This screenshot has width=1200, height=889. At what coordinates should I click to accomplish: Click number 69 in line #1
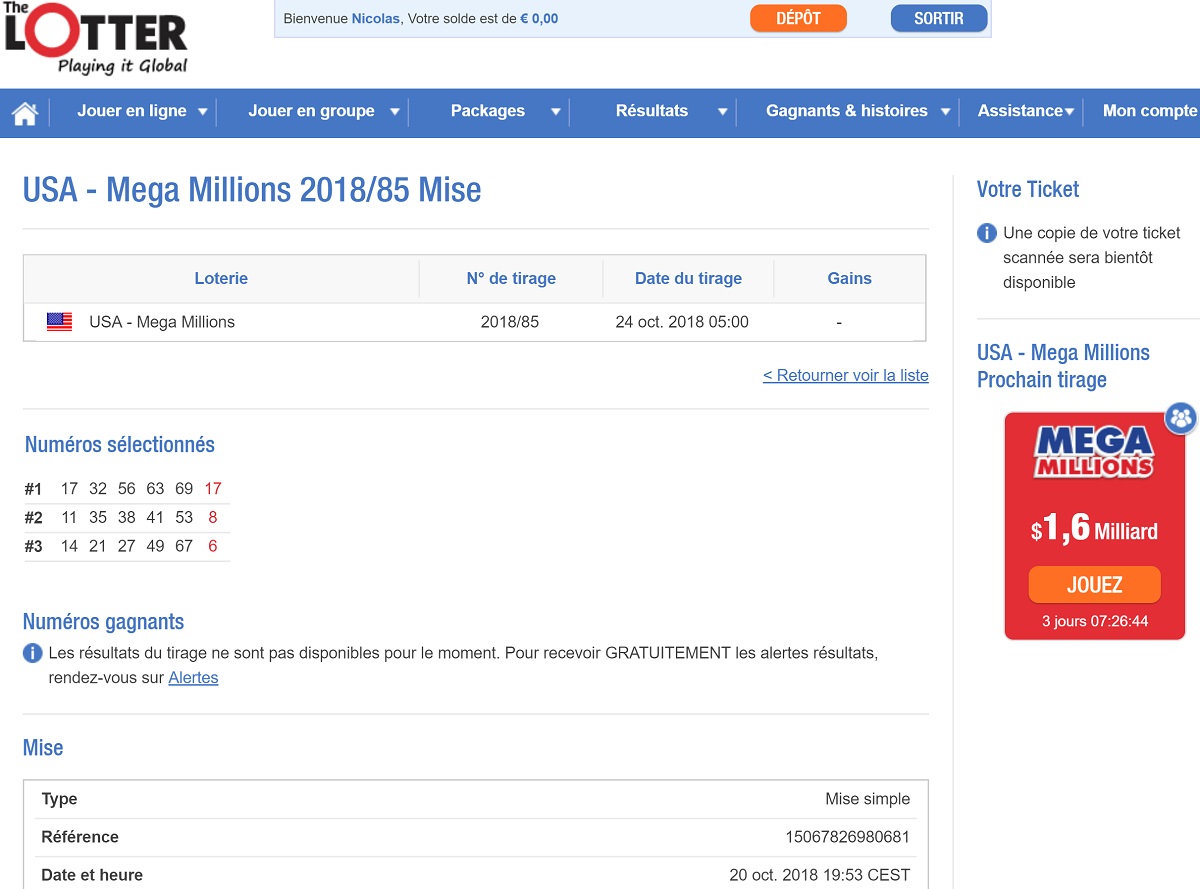click(184, 489)
